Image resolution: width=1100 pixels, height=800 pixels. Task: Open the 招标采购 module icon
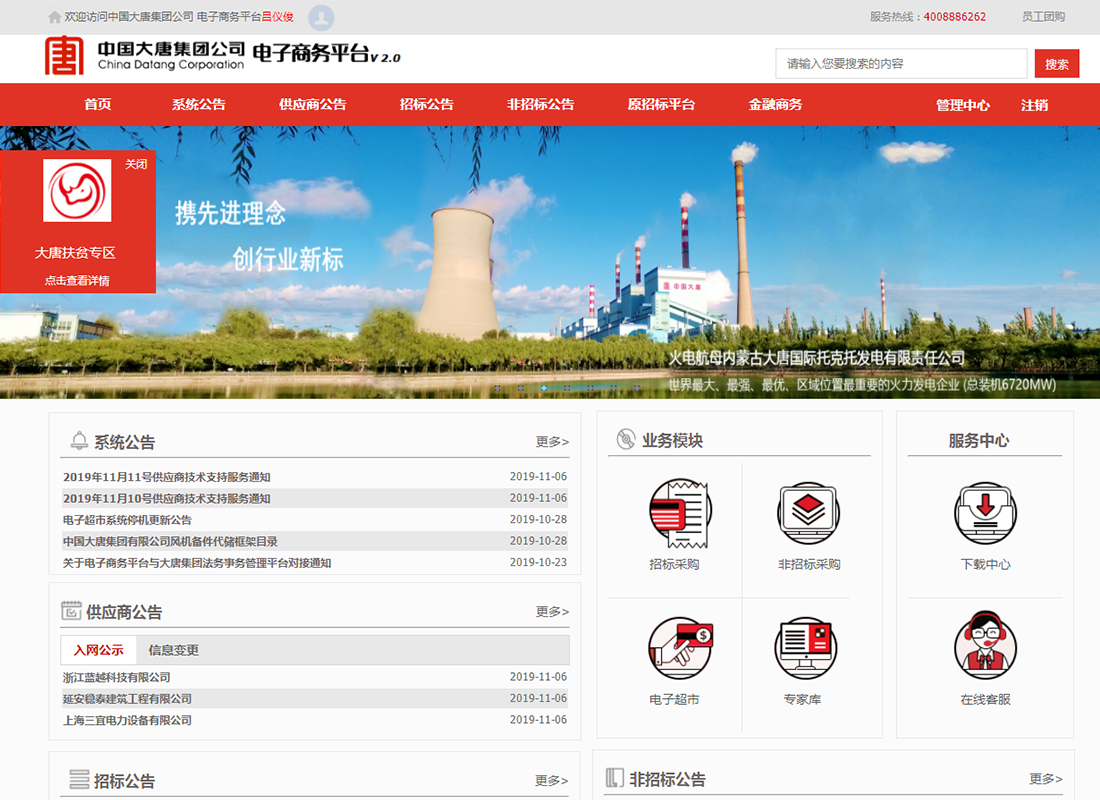(680, 513)
